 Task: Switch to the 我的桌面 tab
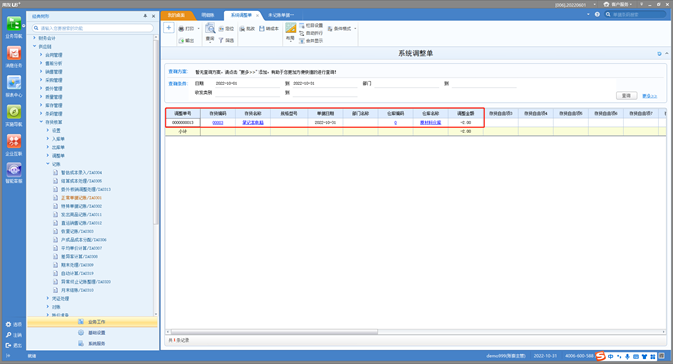pyautogui.click(x=176, y=15)
